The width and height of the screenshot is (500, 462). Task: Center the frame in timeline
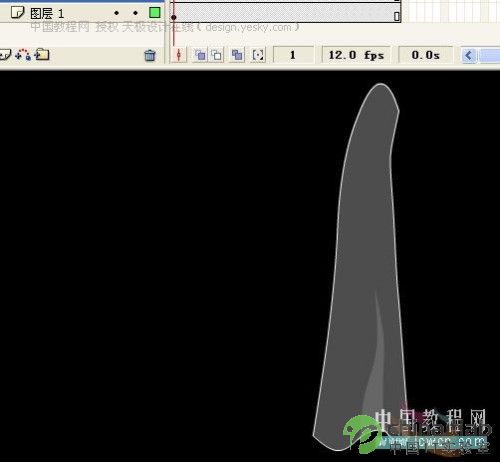[x=179, y=55]
